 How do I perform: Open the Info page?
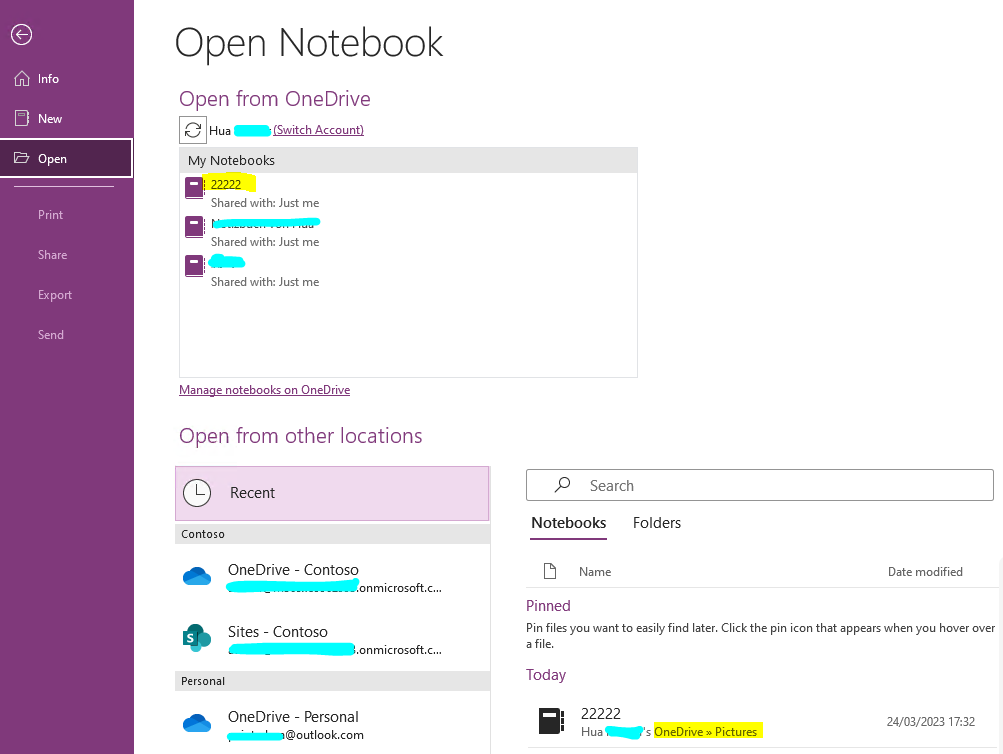48,79
